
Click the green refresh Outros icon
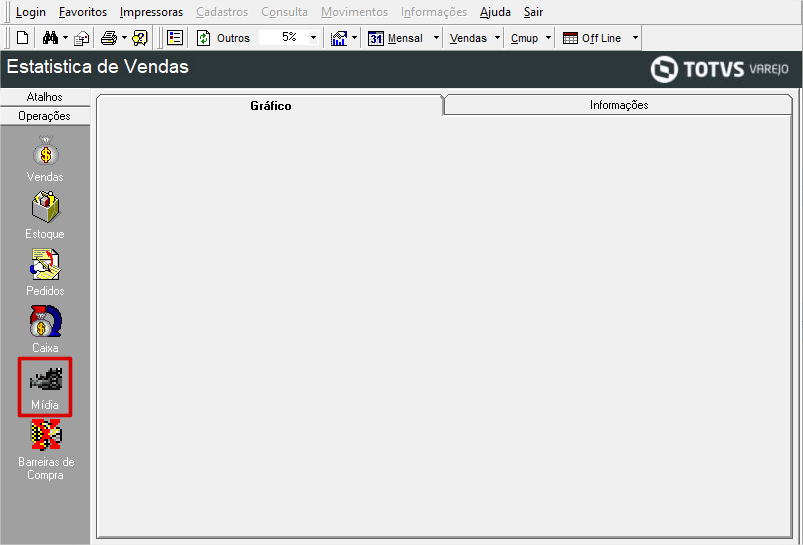tap(203, 38)
